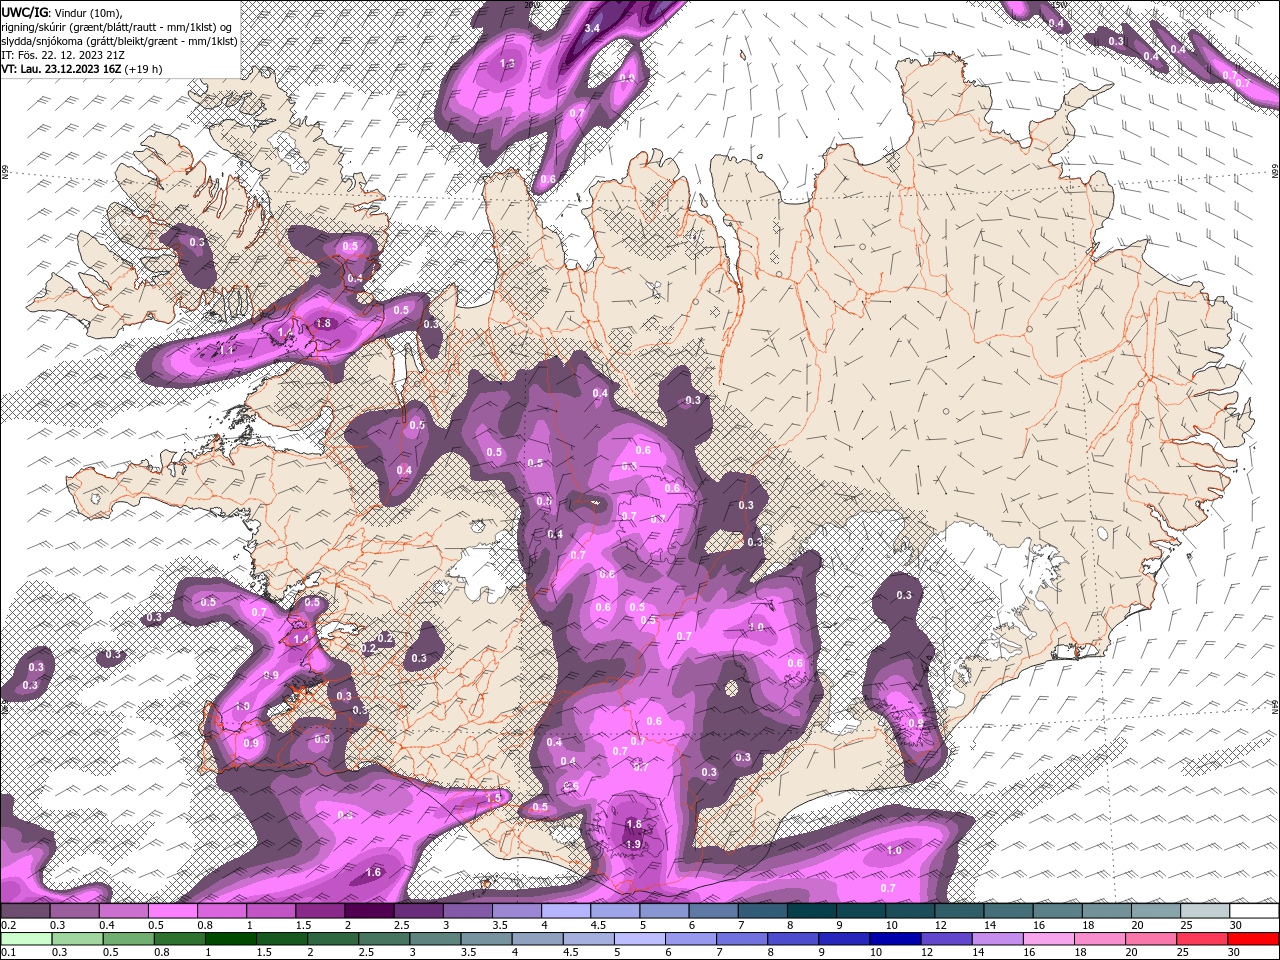Click the 'IT: Fös. 22. 12. 2023 21Z' line

(63, 55)
